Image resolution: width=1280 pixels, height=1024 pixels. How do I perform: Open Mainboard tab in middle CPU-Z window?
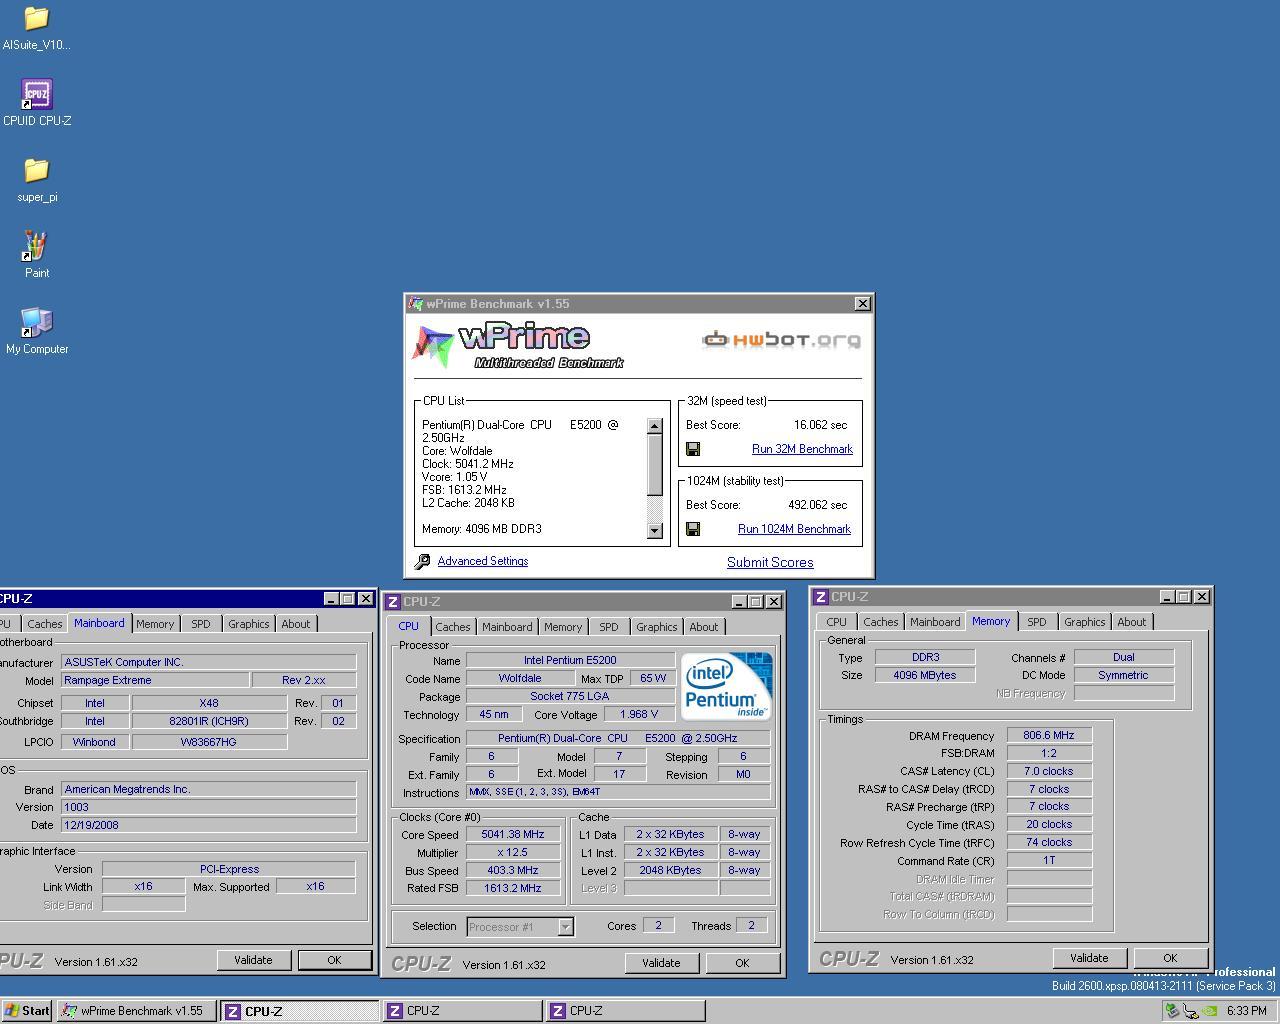click(x=507, y=627)
